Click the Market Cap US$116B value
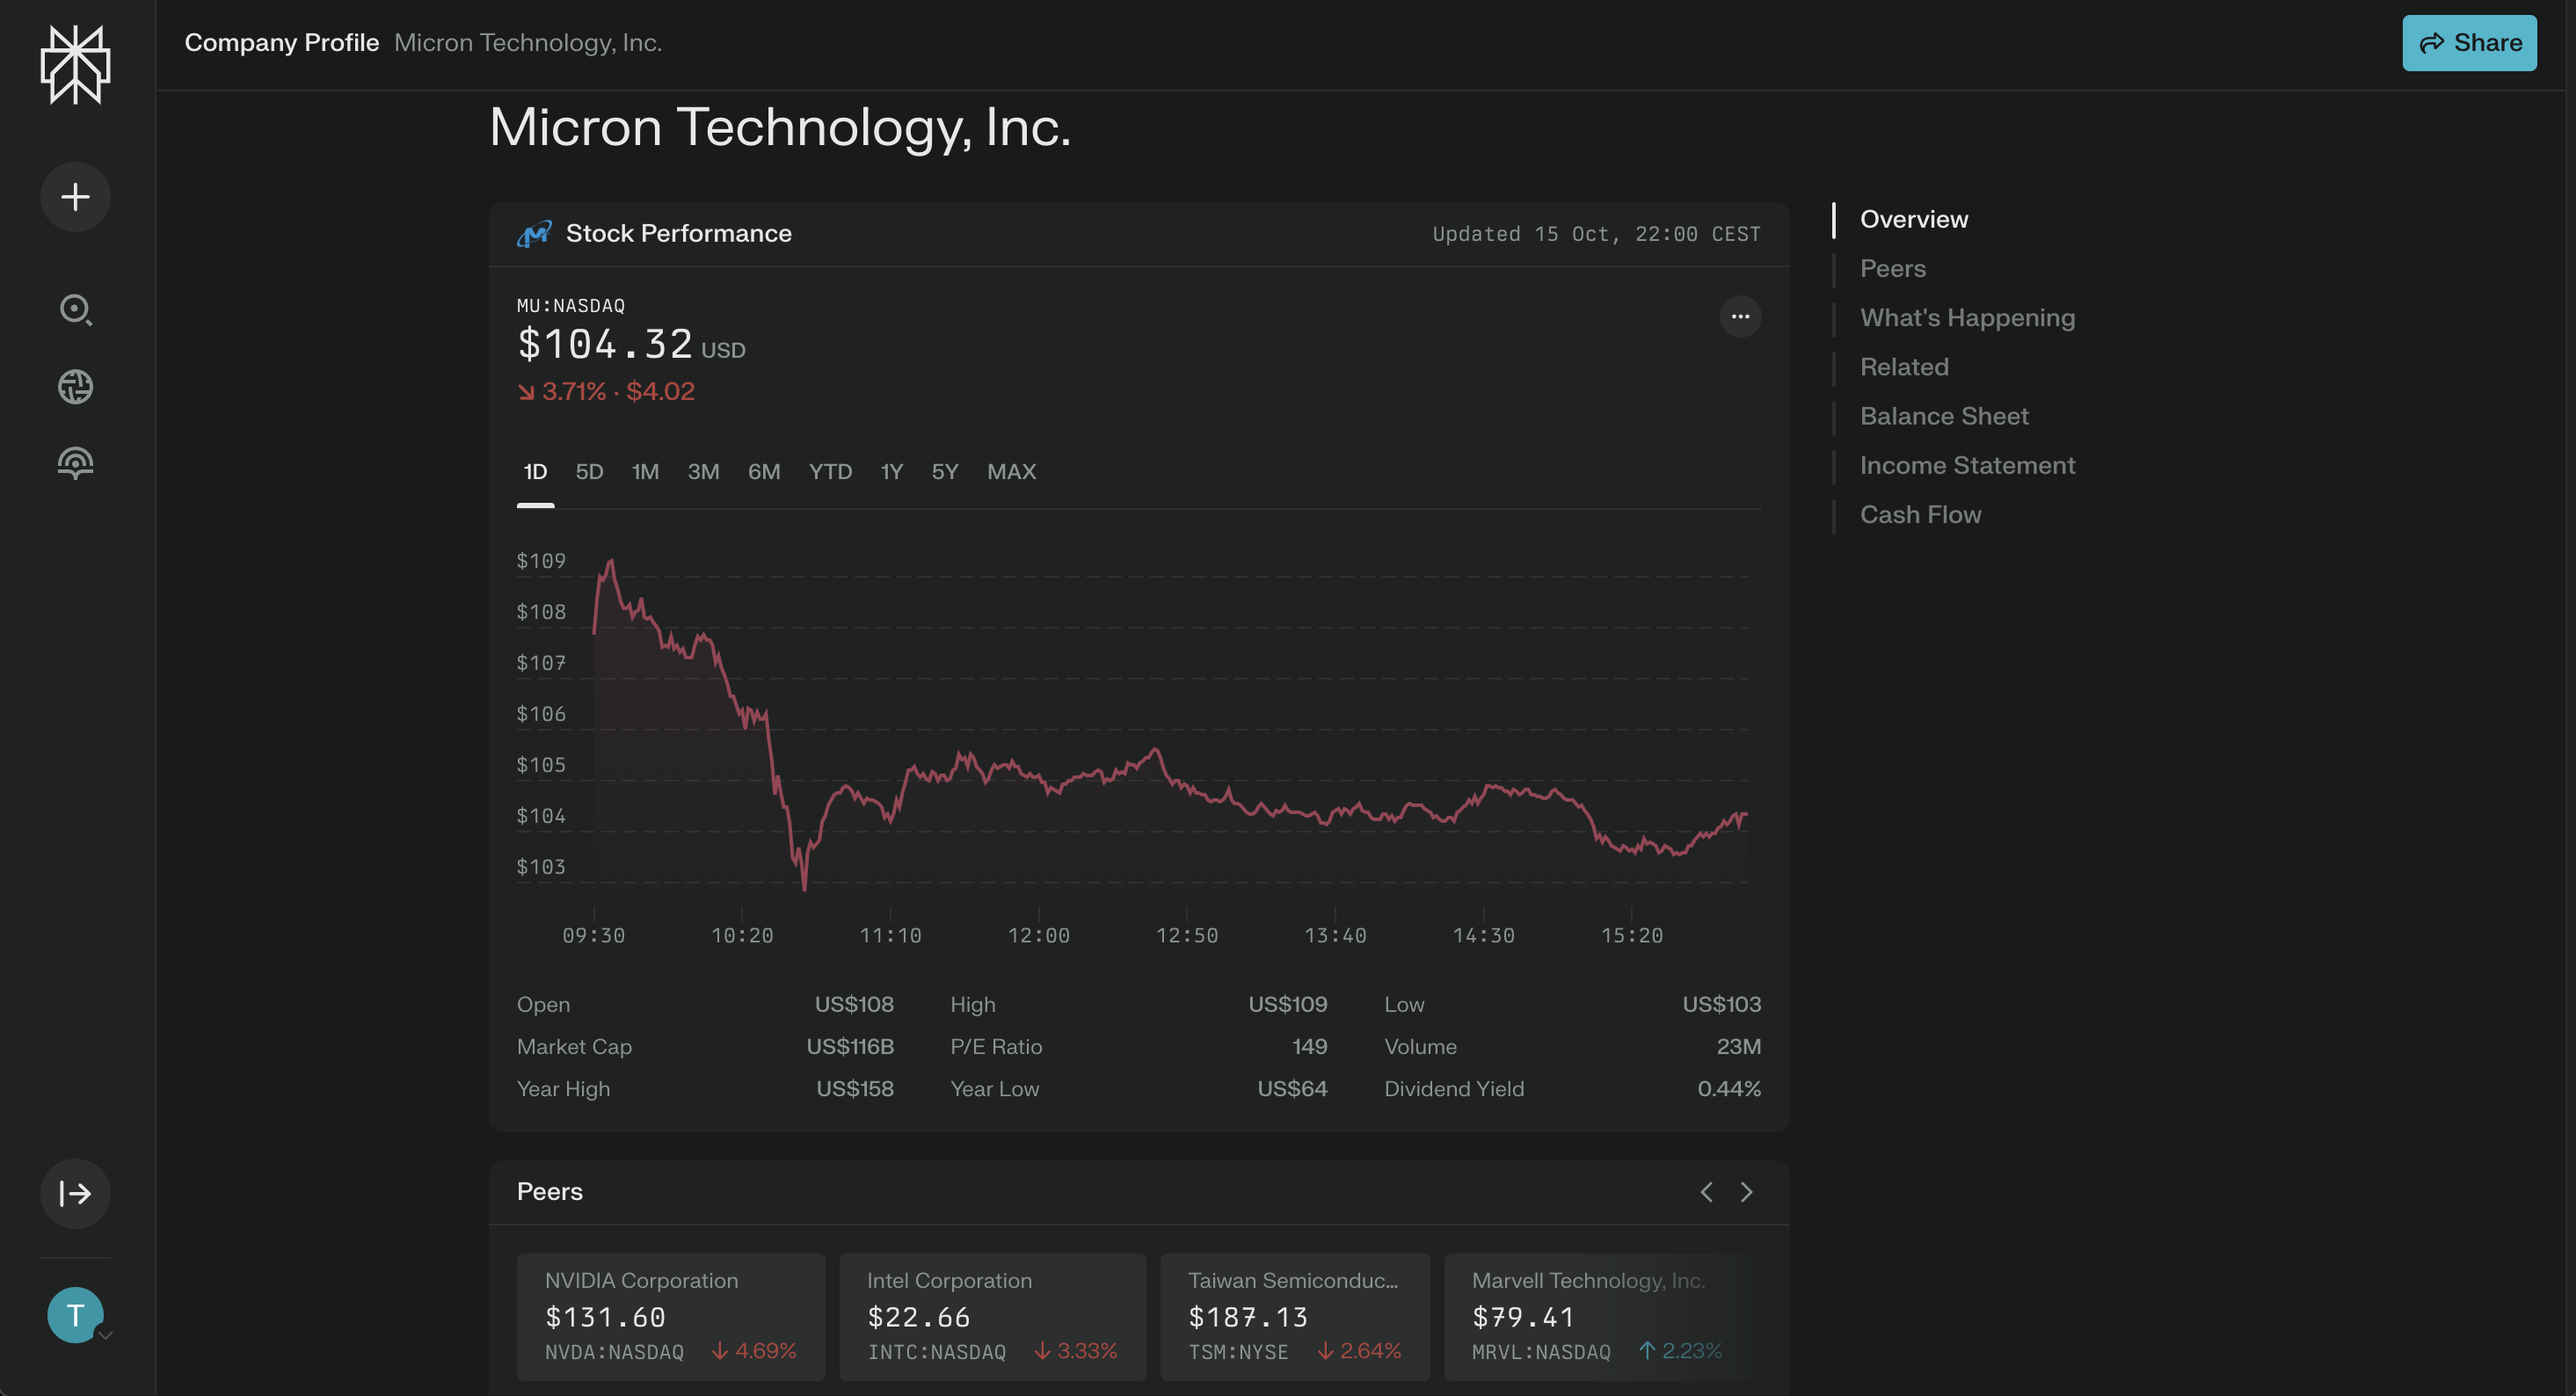Viewport: 2576px width, 1396px height. pyautogui.click(x=850, y=1046)
